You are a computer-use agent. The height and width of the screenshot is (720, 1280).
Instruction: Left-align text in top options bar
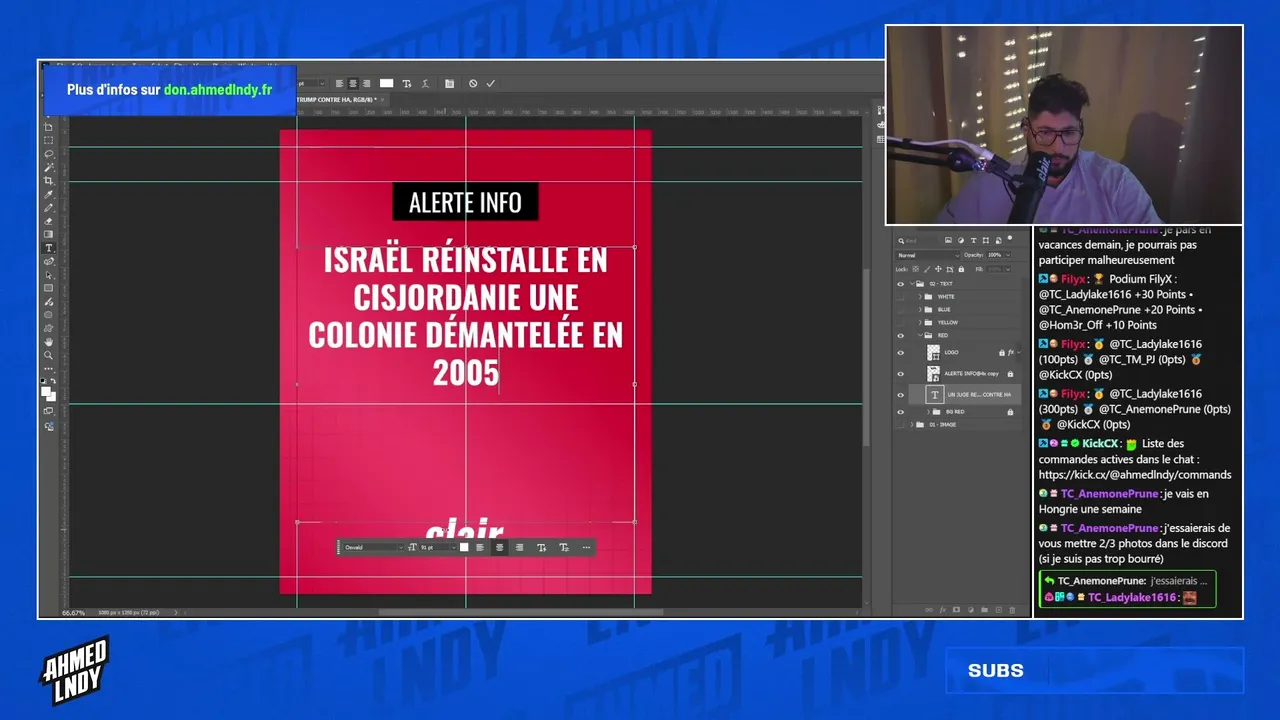pos(340,84)
